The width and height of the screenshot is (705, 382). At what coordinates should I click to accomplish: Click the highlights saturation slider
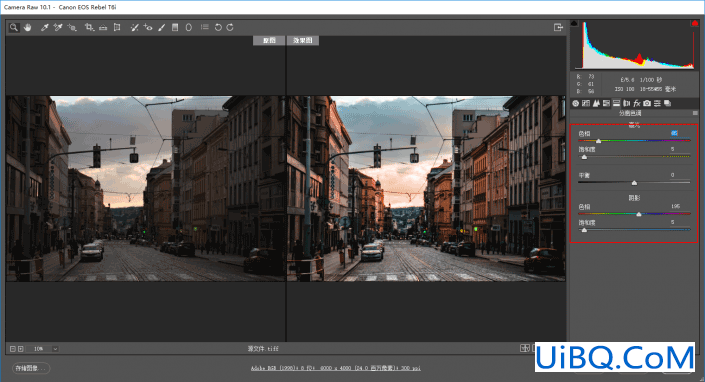pyautogui.click(x=634, y=157)
